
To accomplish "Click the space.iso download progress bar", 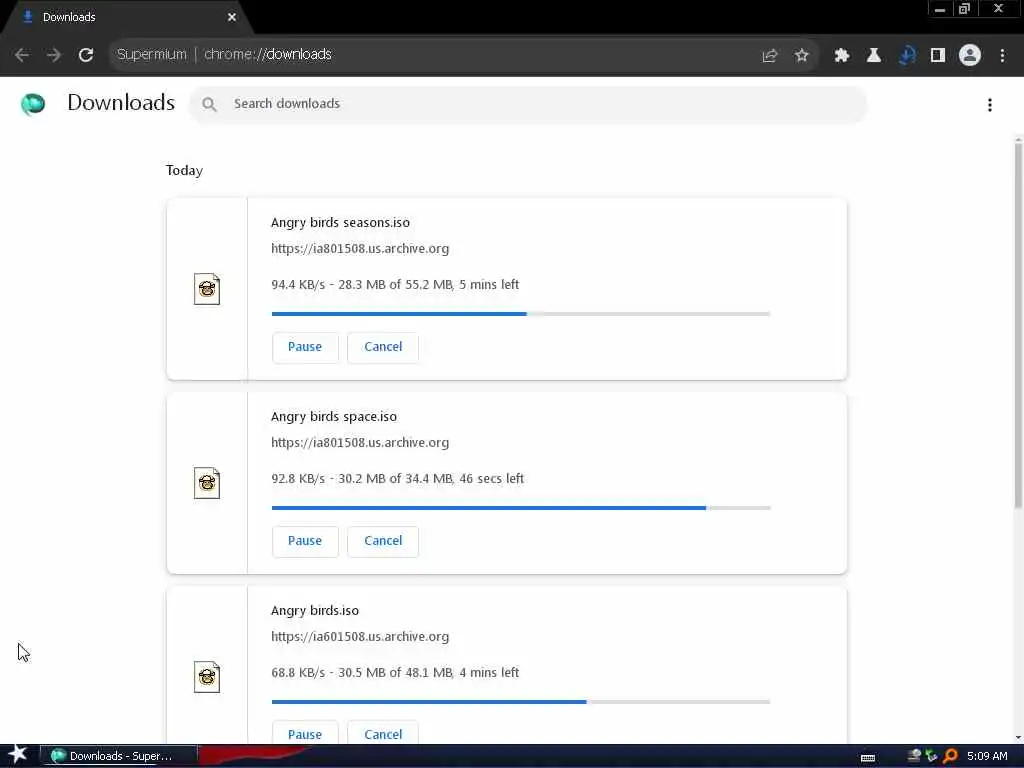I will click(520, 508).
